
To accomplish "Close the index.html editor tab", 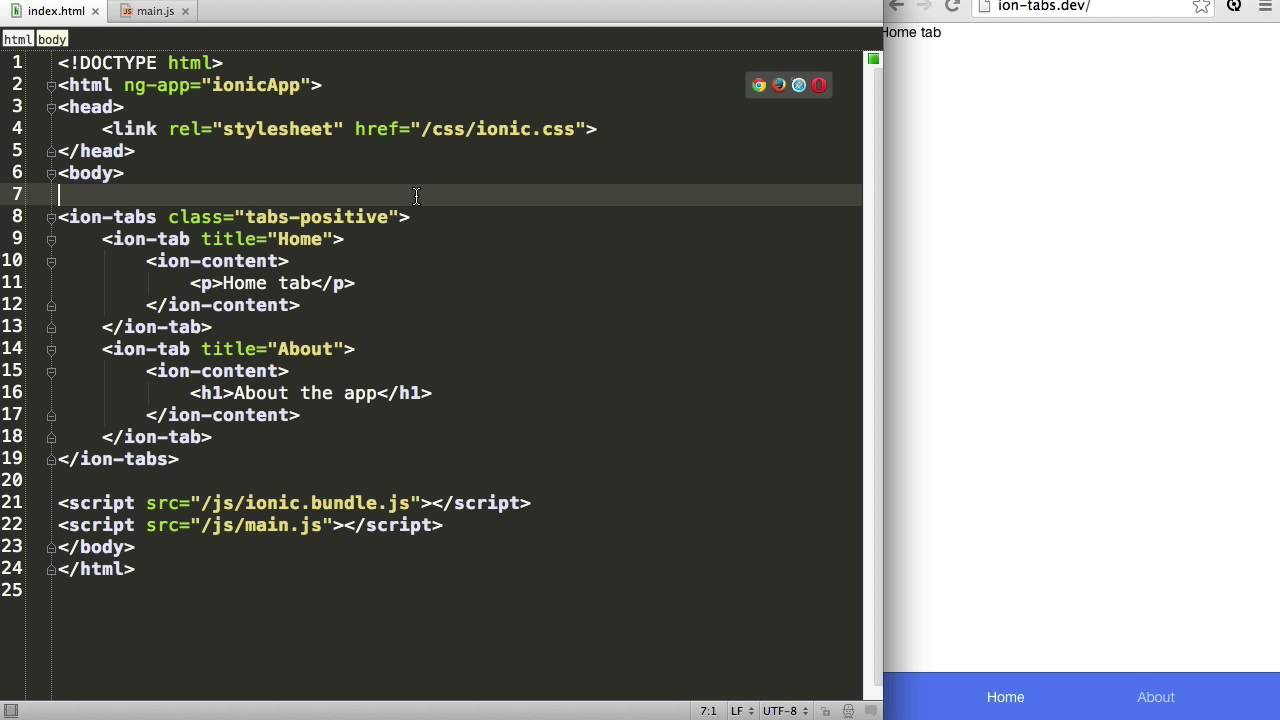I will click(96, 11).
